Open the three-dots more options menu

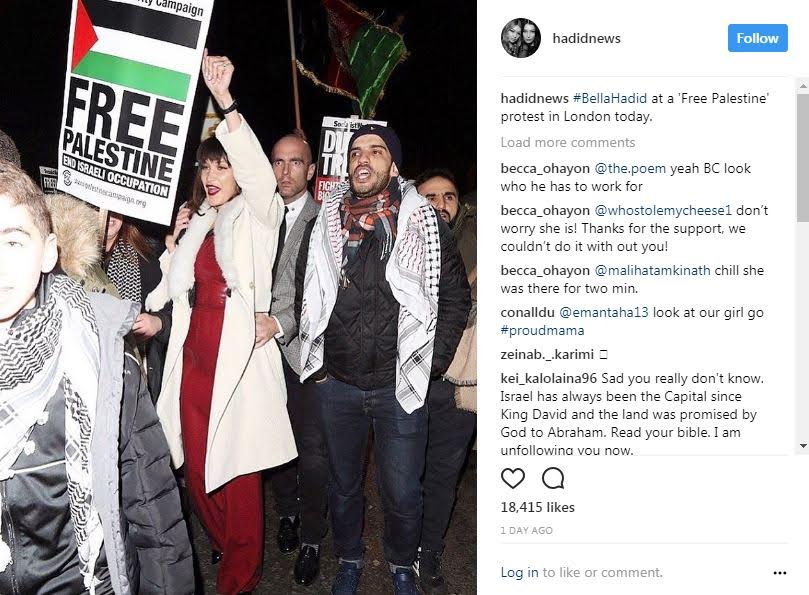point(780,573)
